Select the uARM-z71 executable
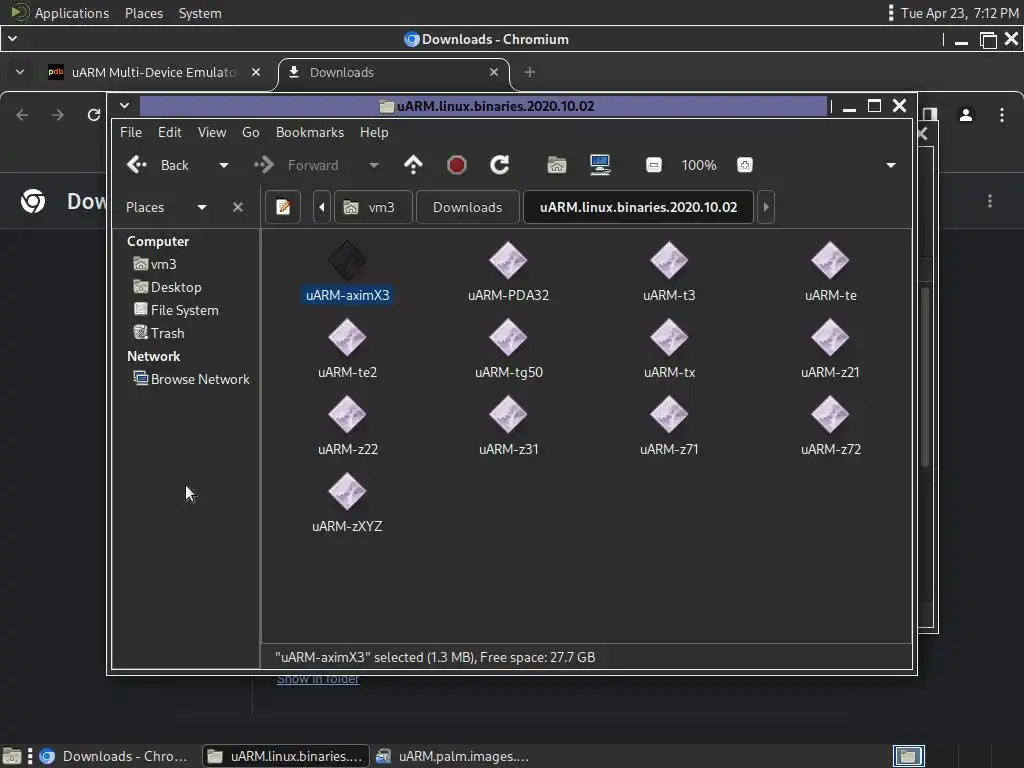This screenshot has width=1024, height=768. (x=669, y=415)
